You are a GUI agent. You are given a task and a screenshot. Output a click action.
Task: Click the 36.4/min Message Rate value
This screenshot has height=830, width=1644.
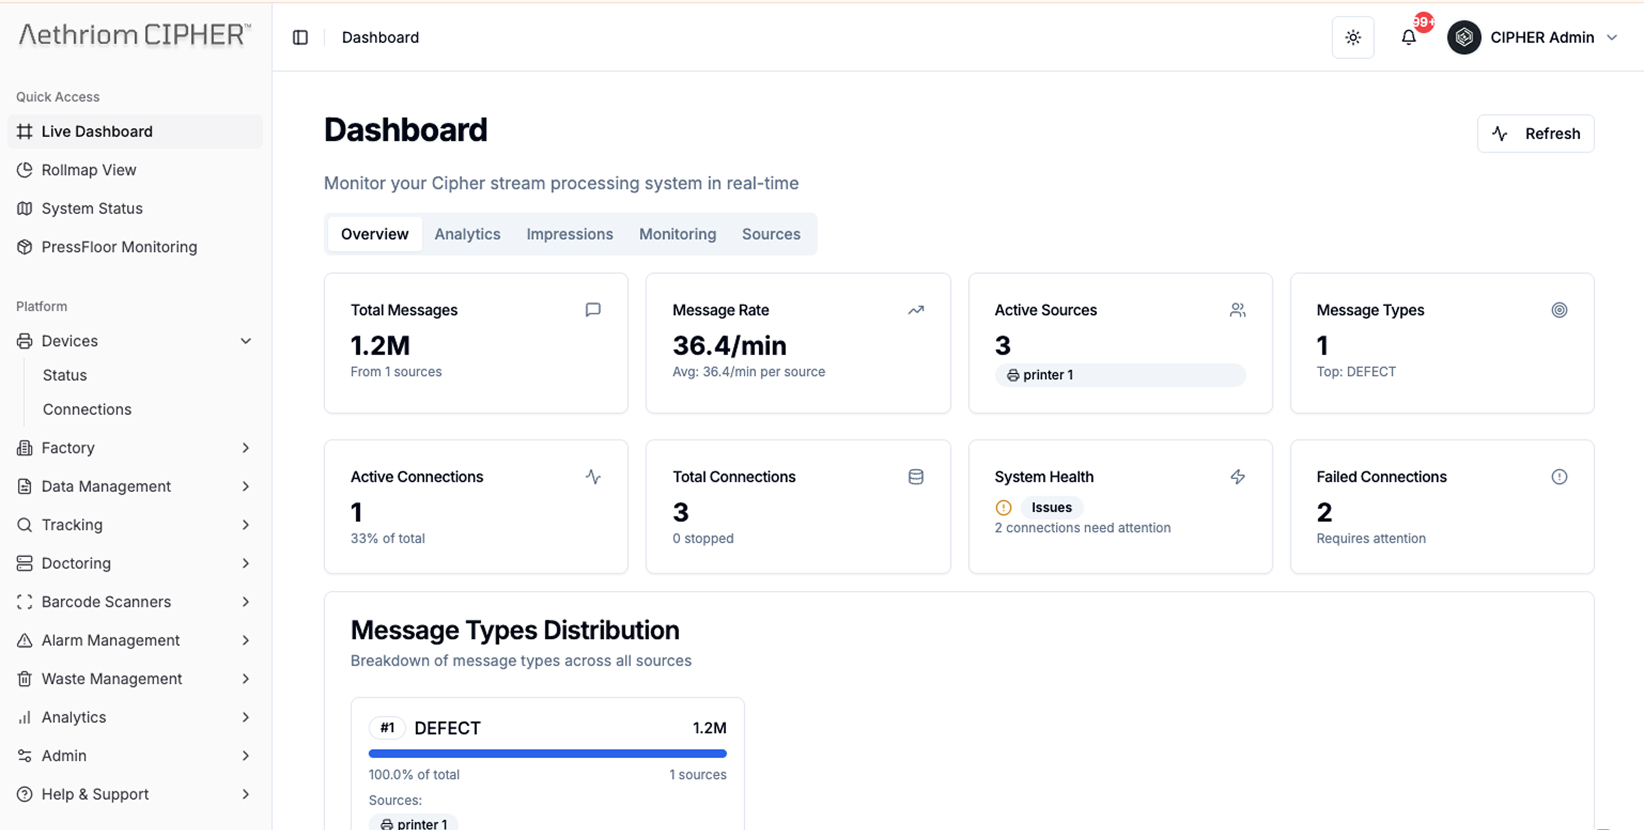point(729,345)
